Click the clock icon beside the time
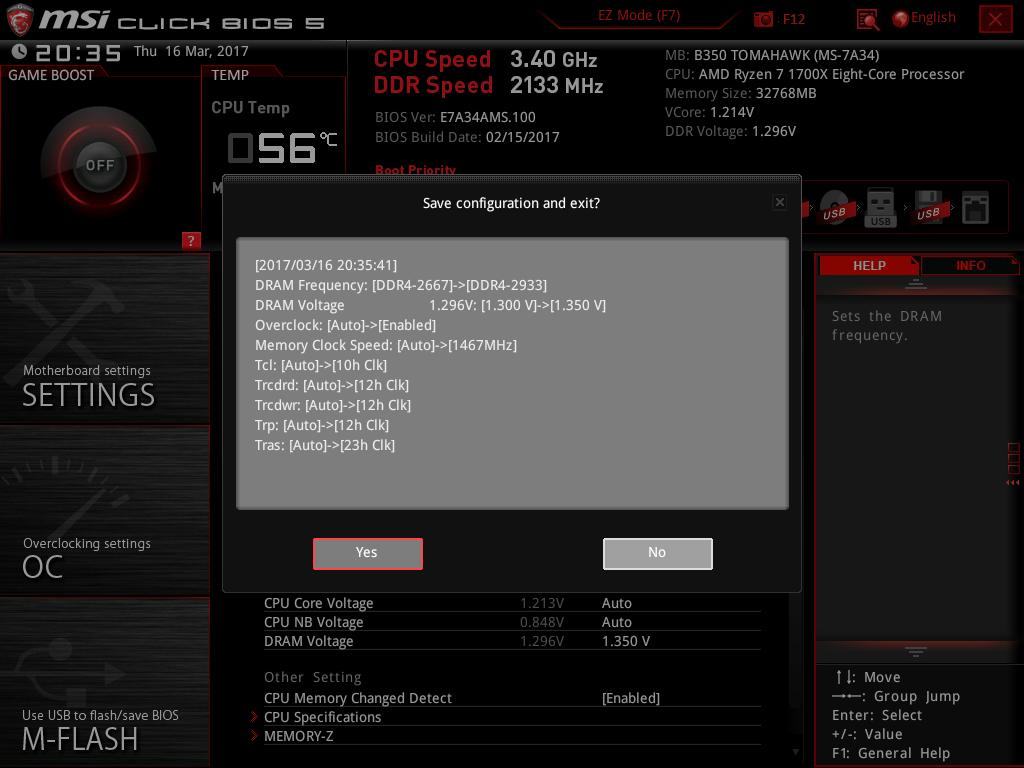The height and width of the screenshot is (768, 1024). pos(20,51)
